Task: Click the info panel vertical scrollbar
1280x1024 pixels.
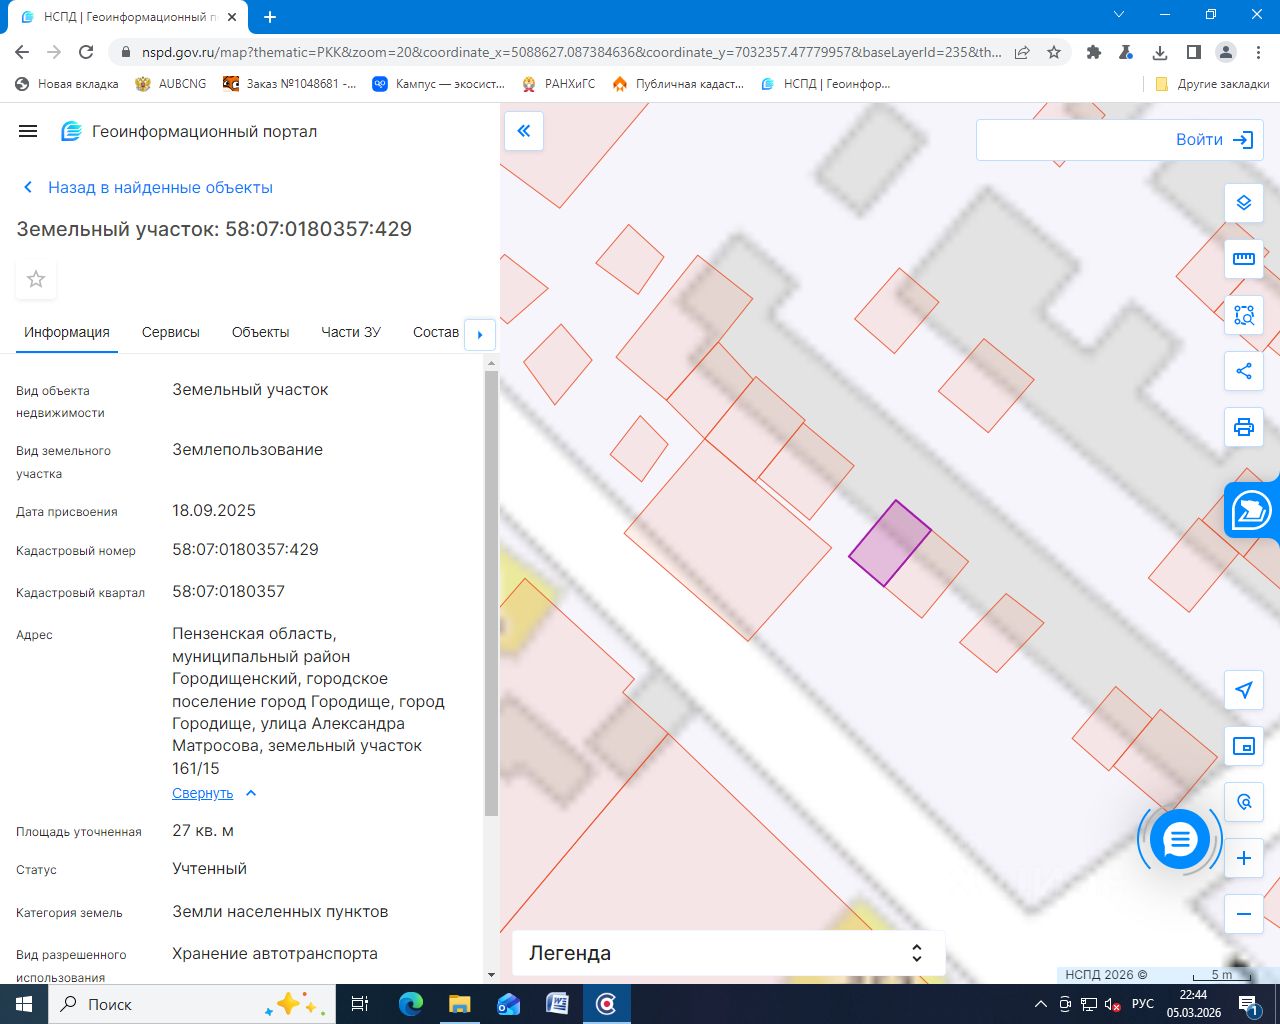Action: 491,595
